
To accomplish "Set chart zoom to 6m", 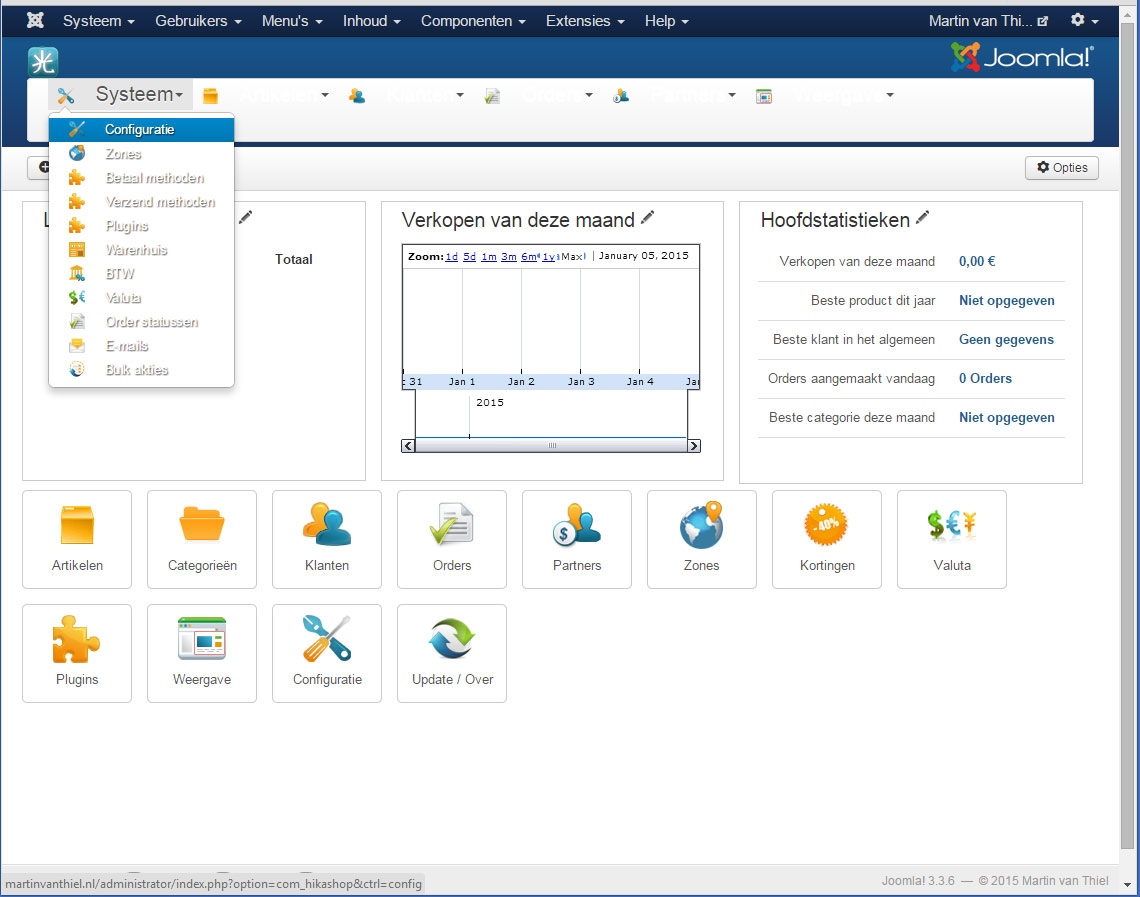I will pos(529,257).
